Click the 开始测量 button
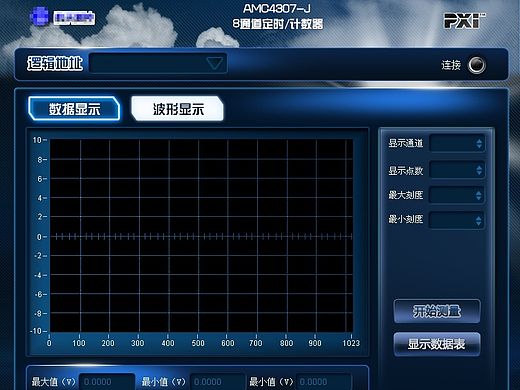The image size is (520, 390). [437, 311]
